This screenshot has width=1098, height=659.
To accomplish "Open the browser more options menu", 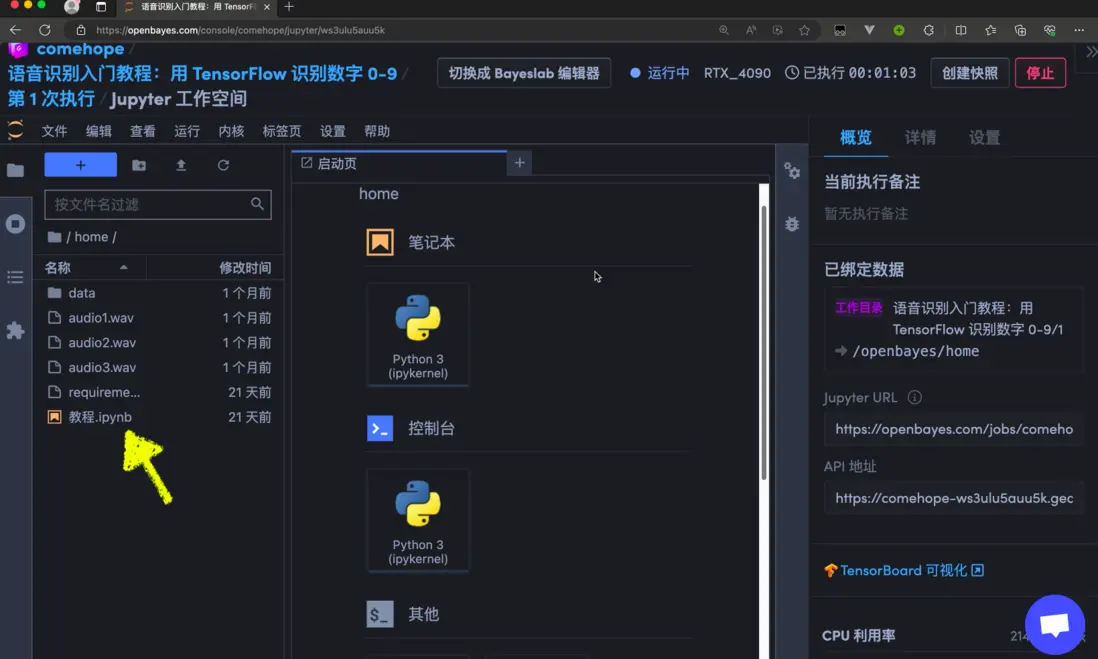I will 1078,30.
